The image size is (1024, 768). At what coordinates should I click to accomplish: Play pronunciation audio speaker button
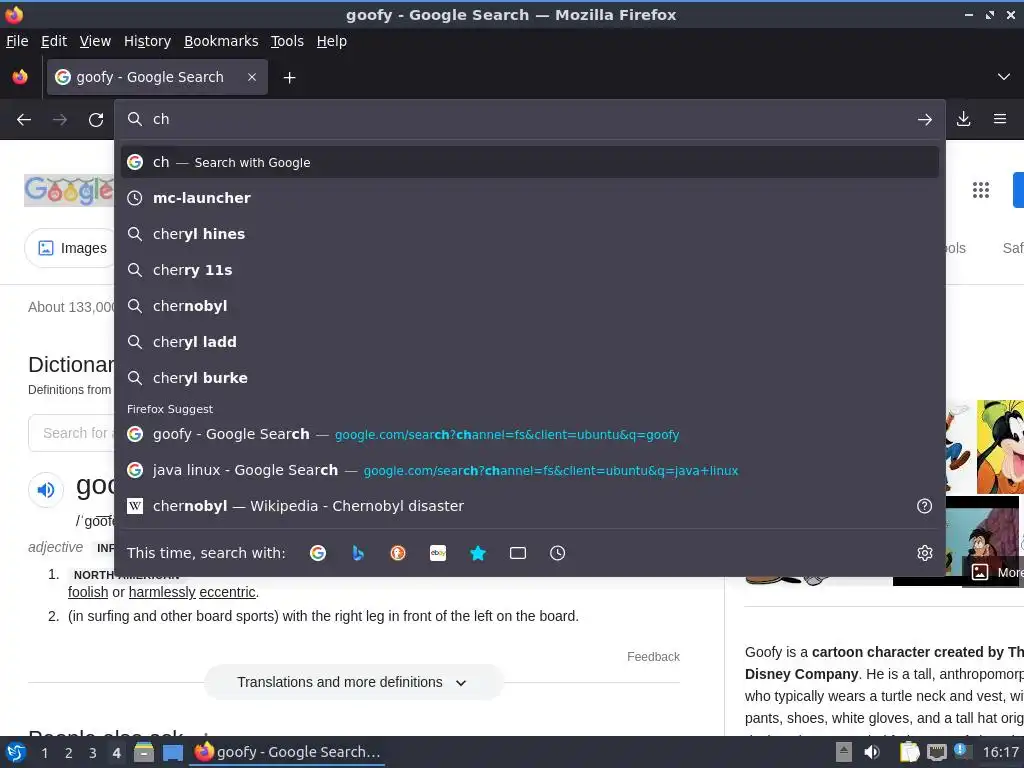tap(46, 490)
